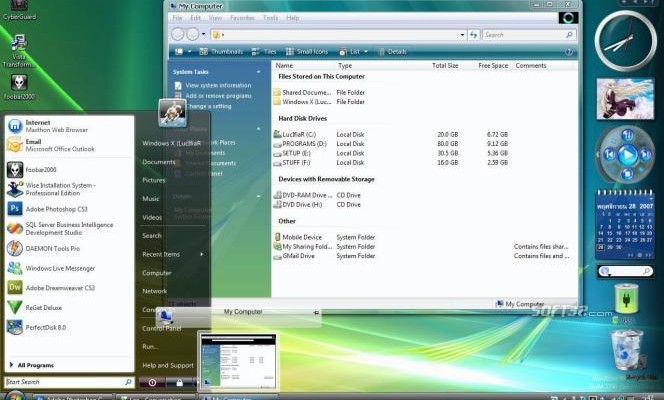Open the Recycle Bin on the desktop
The width and height of the screenshot is (664, 400).
[626, 350]
